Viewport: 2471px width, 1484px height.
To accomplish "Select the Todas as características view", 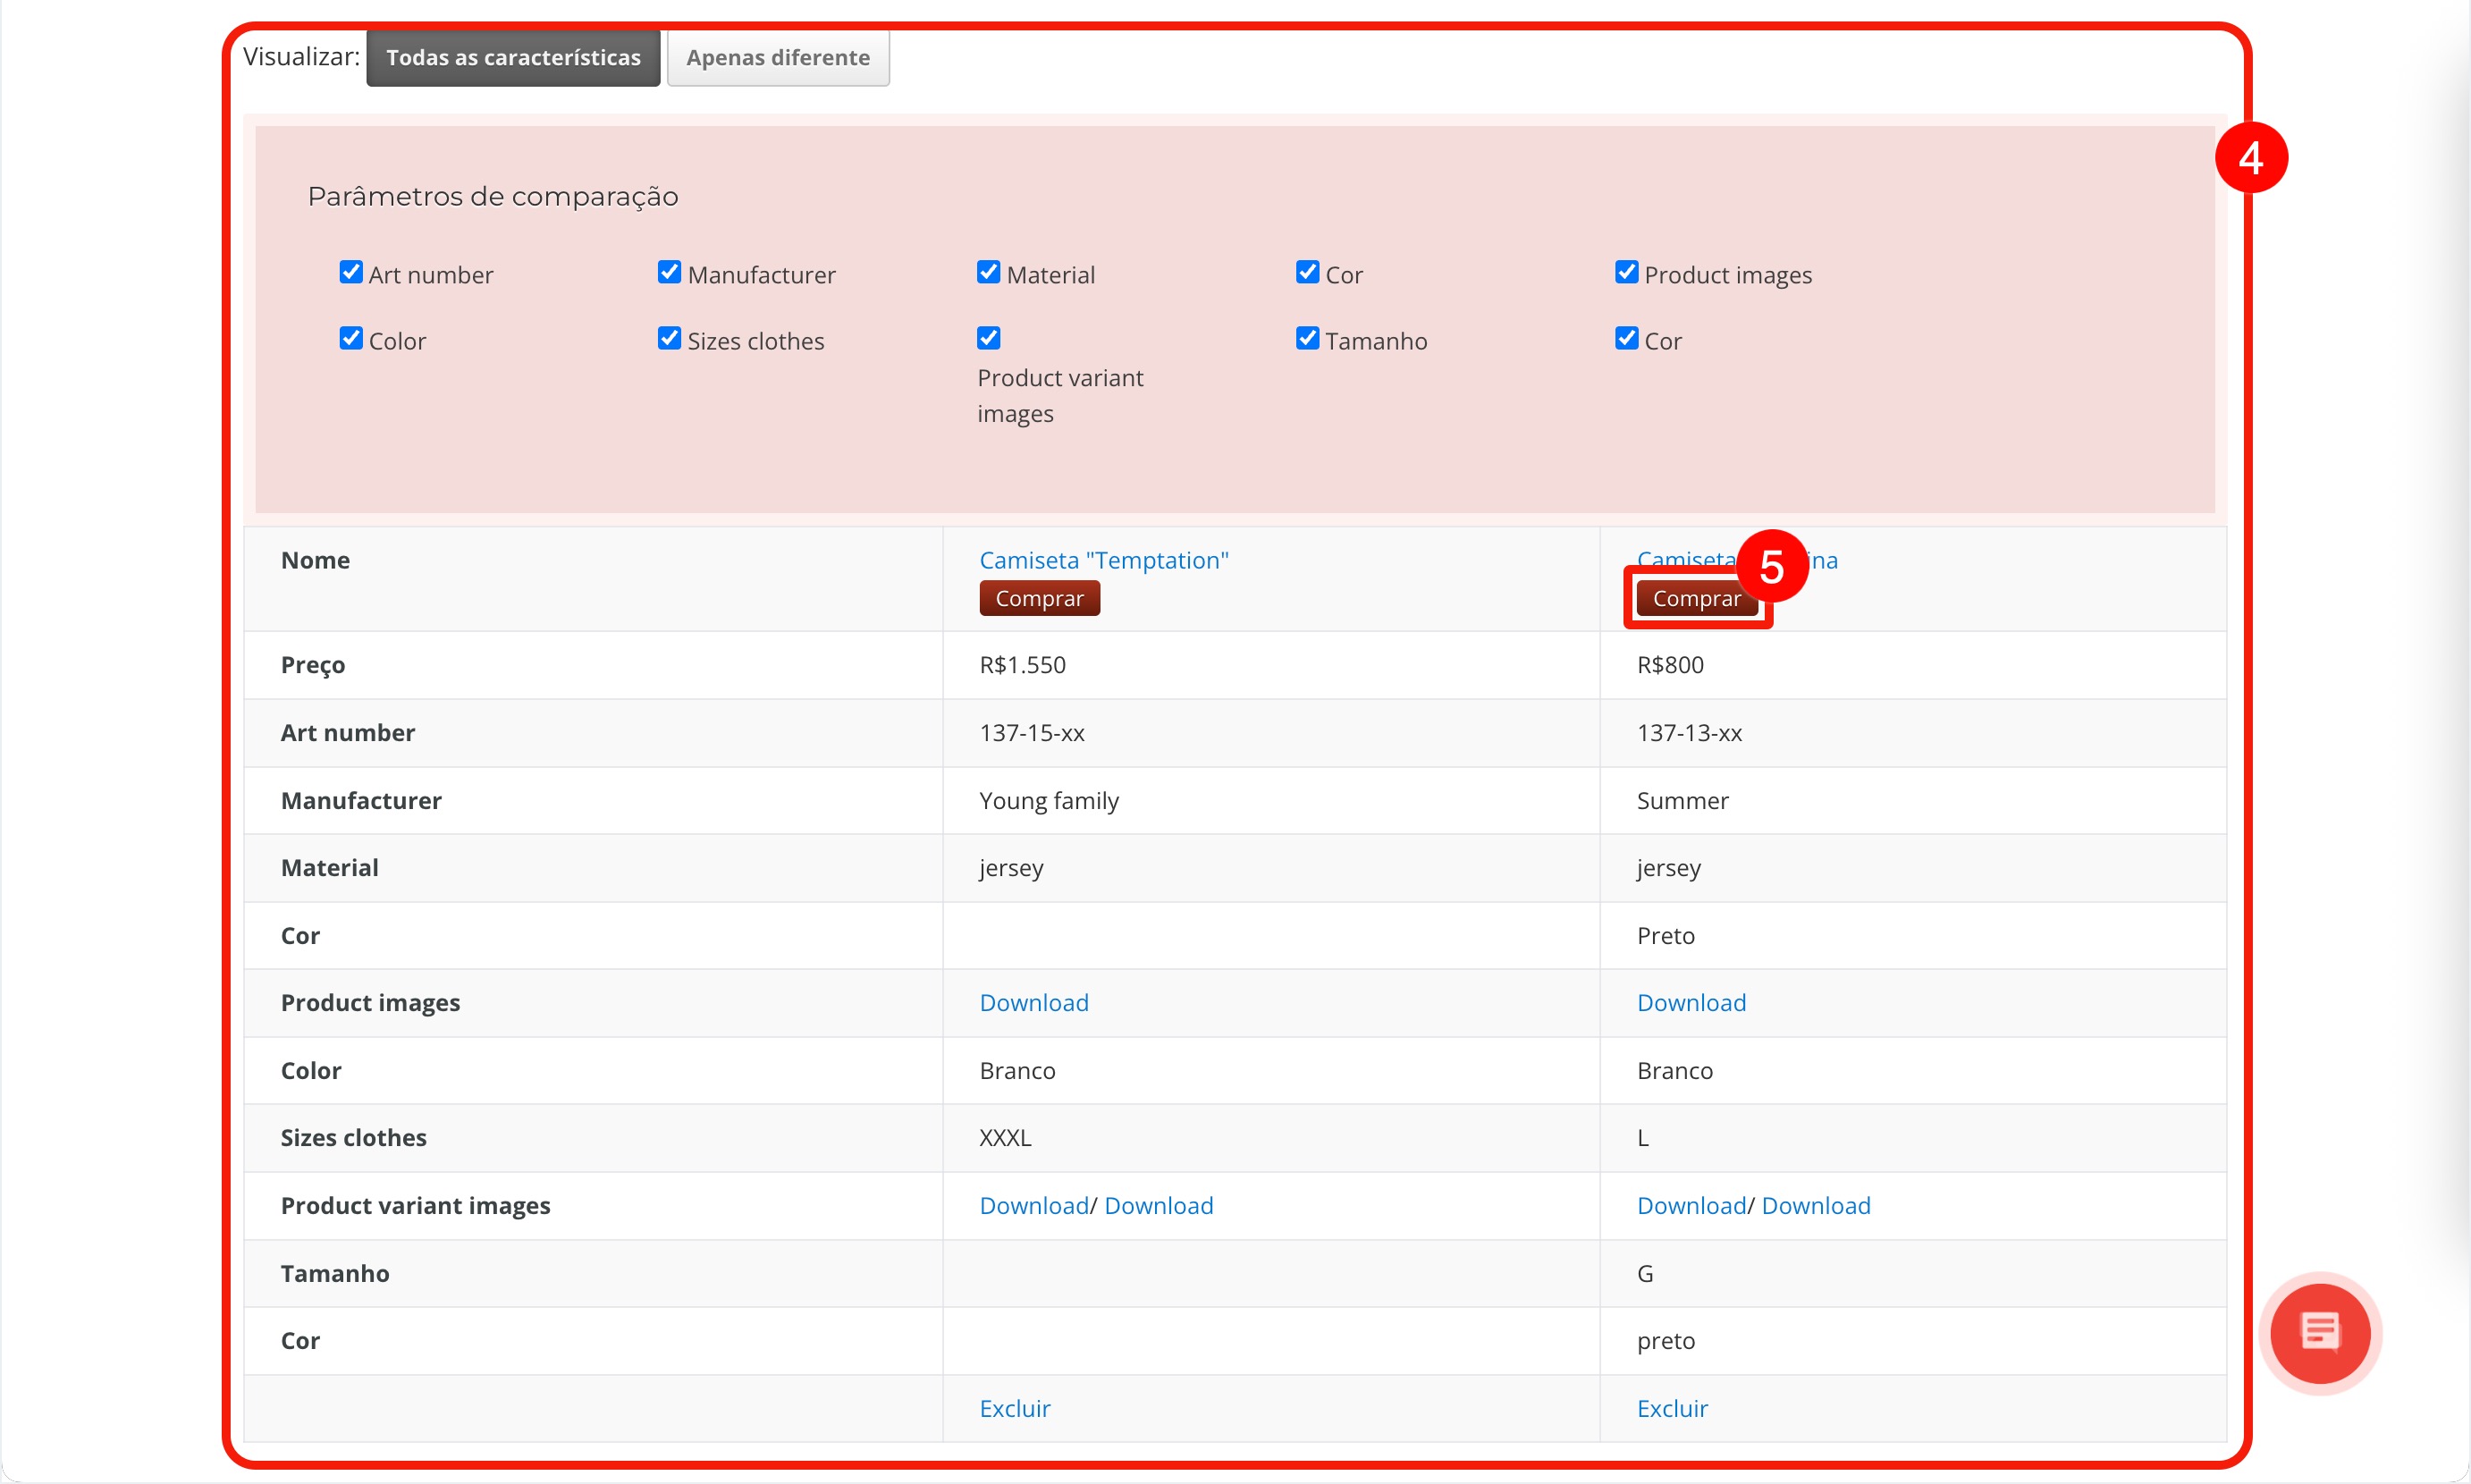I will pos(513,58).
